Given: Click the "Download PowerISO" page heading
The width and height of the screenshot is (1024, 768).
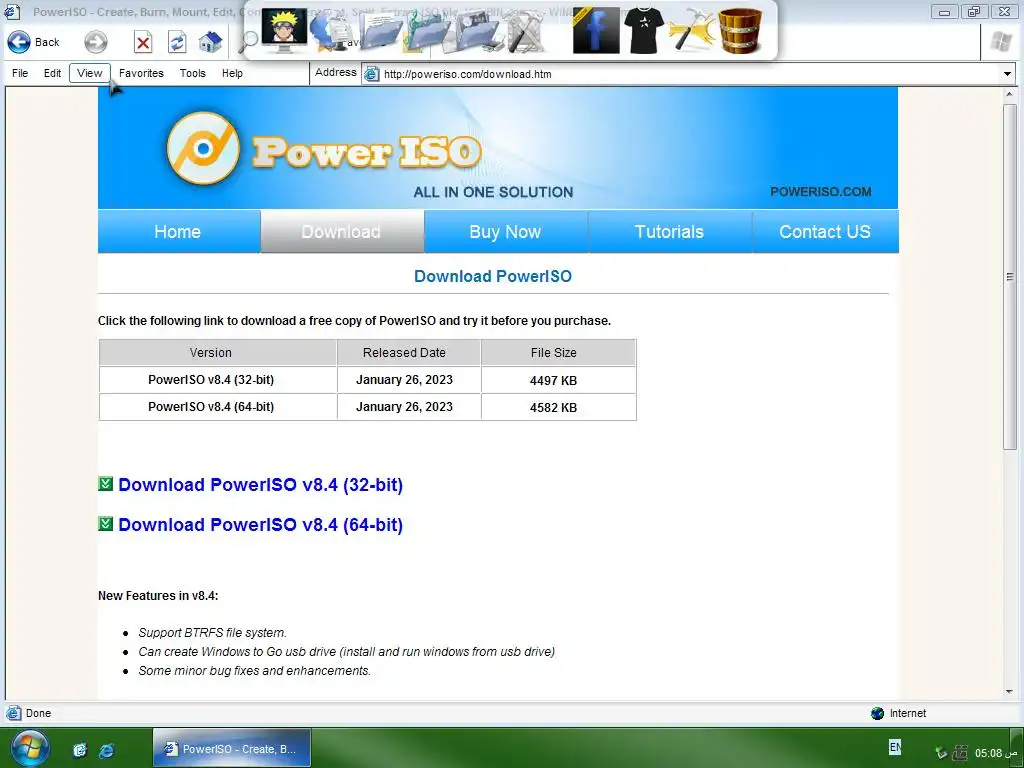Looking at the screenshot, I should point(493,276).
